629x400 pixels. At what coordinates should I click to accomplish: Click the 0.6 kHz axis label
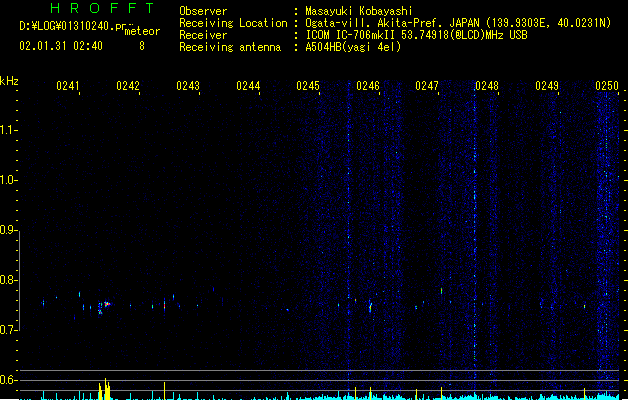pos(8,380)
